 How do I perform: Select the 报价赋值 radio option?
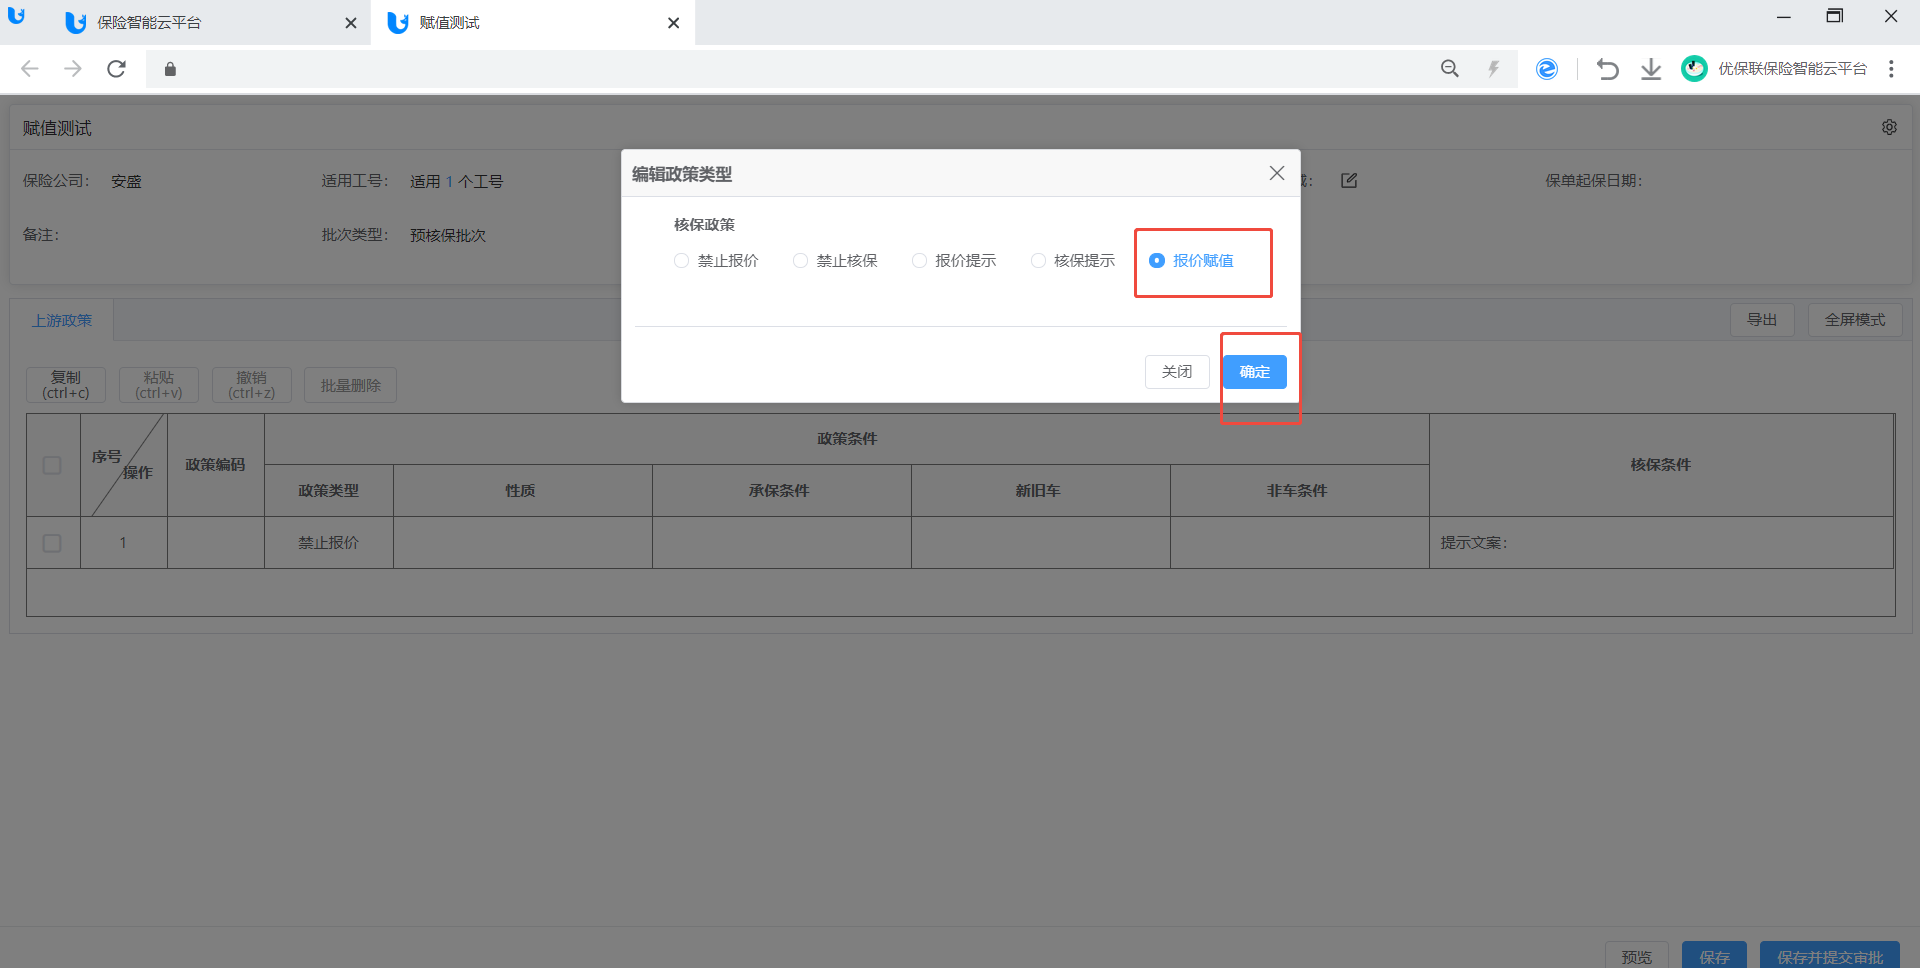1191,261
